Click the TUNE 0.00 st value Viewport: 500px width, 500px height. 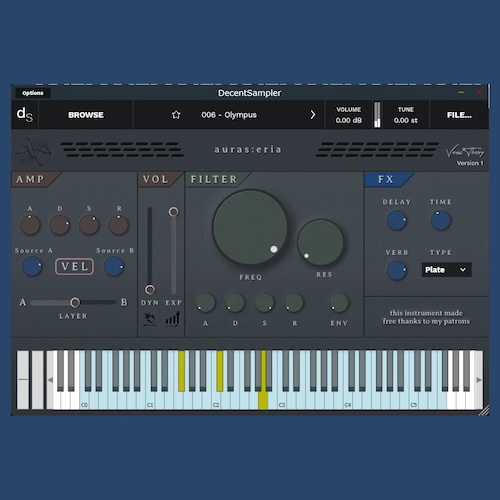coord(406,120)
